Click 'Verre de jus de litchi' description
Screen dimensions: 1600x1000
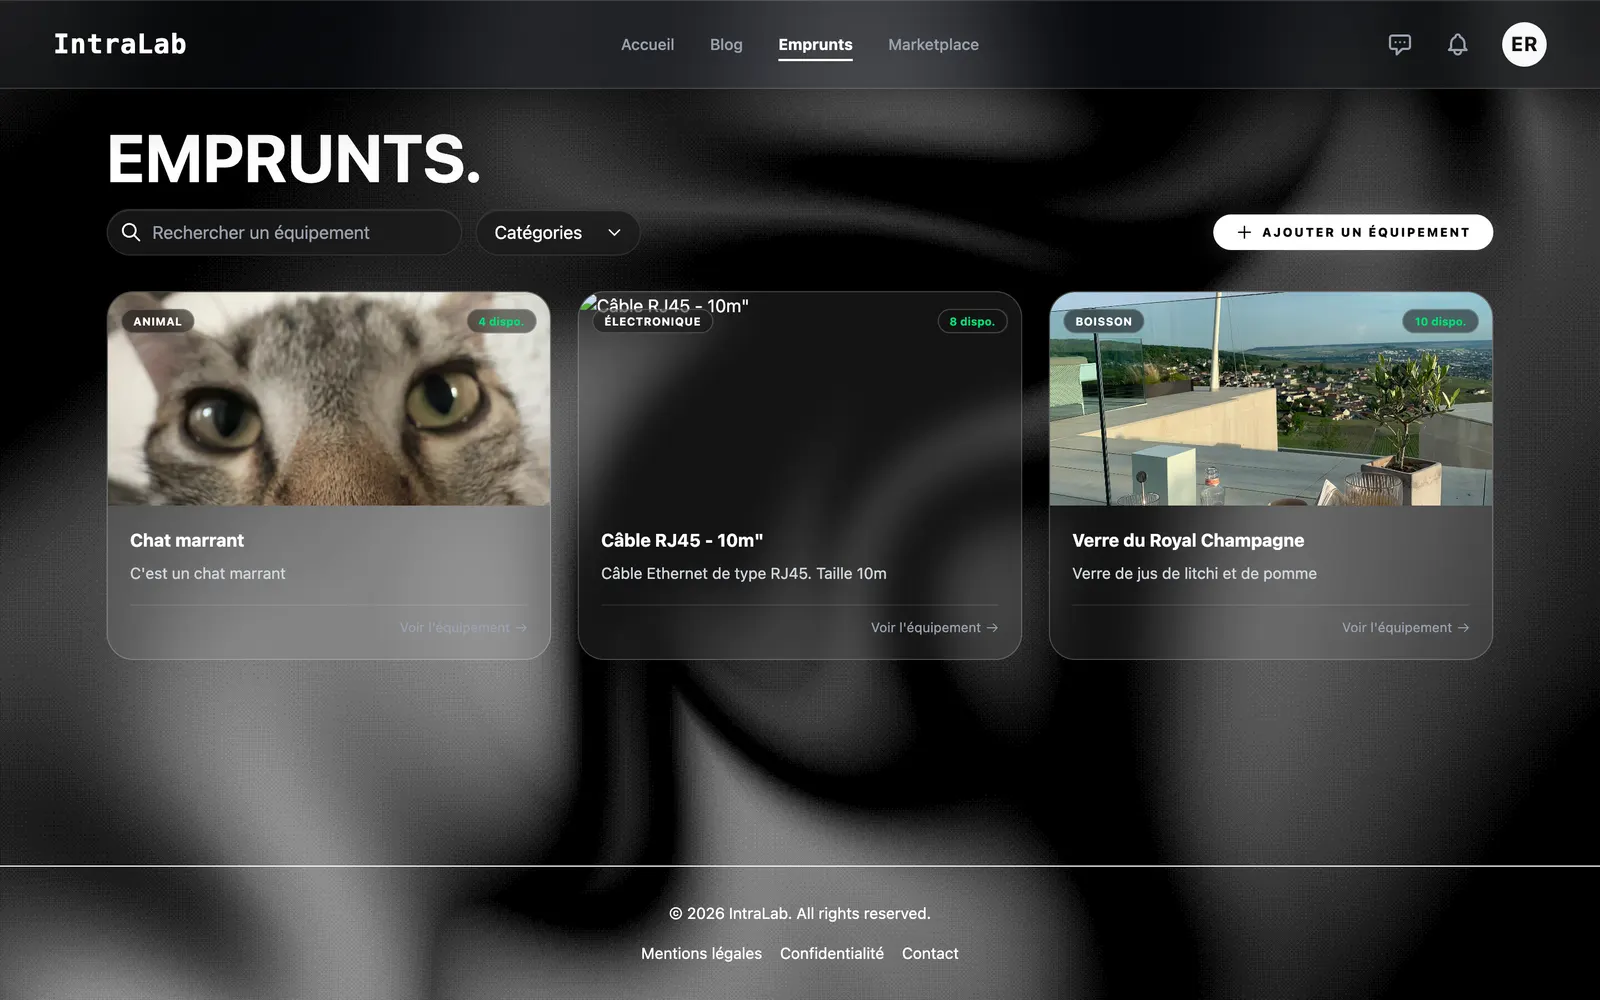1194,573
